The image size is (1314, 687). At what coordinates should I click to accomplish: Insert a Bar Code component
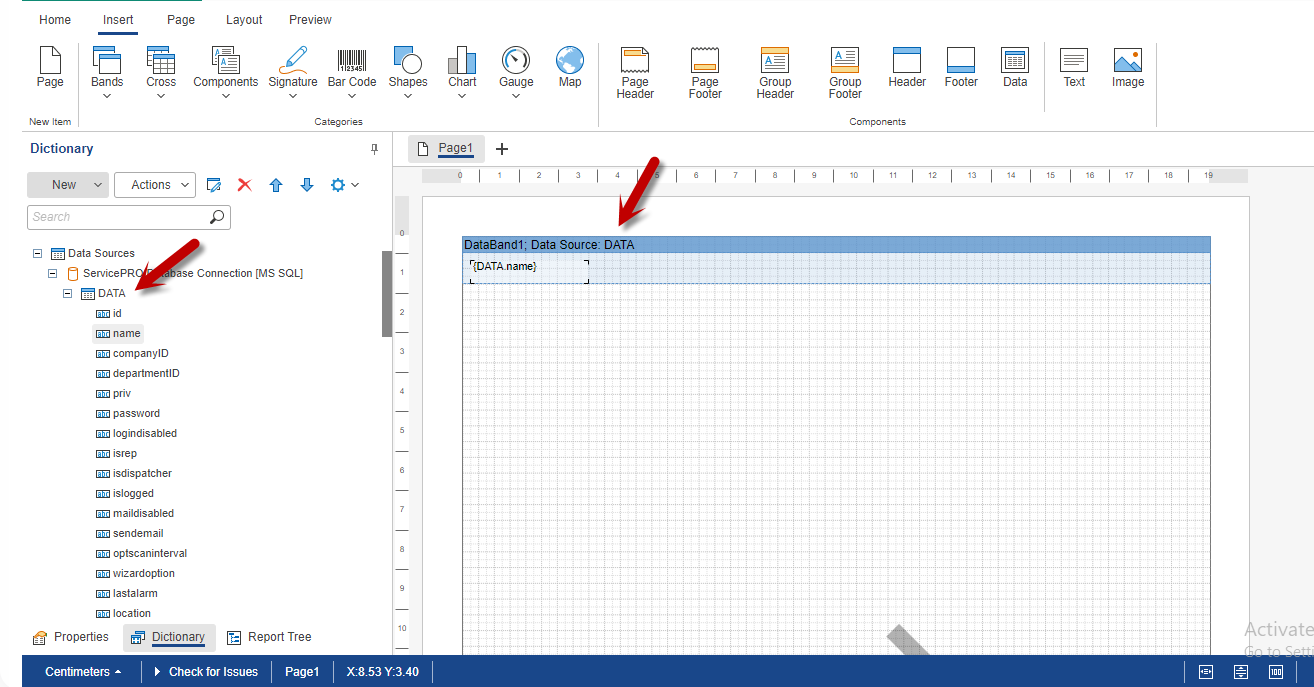[351, 68]
